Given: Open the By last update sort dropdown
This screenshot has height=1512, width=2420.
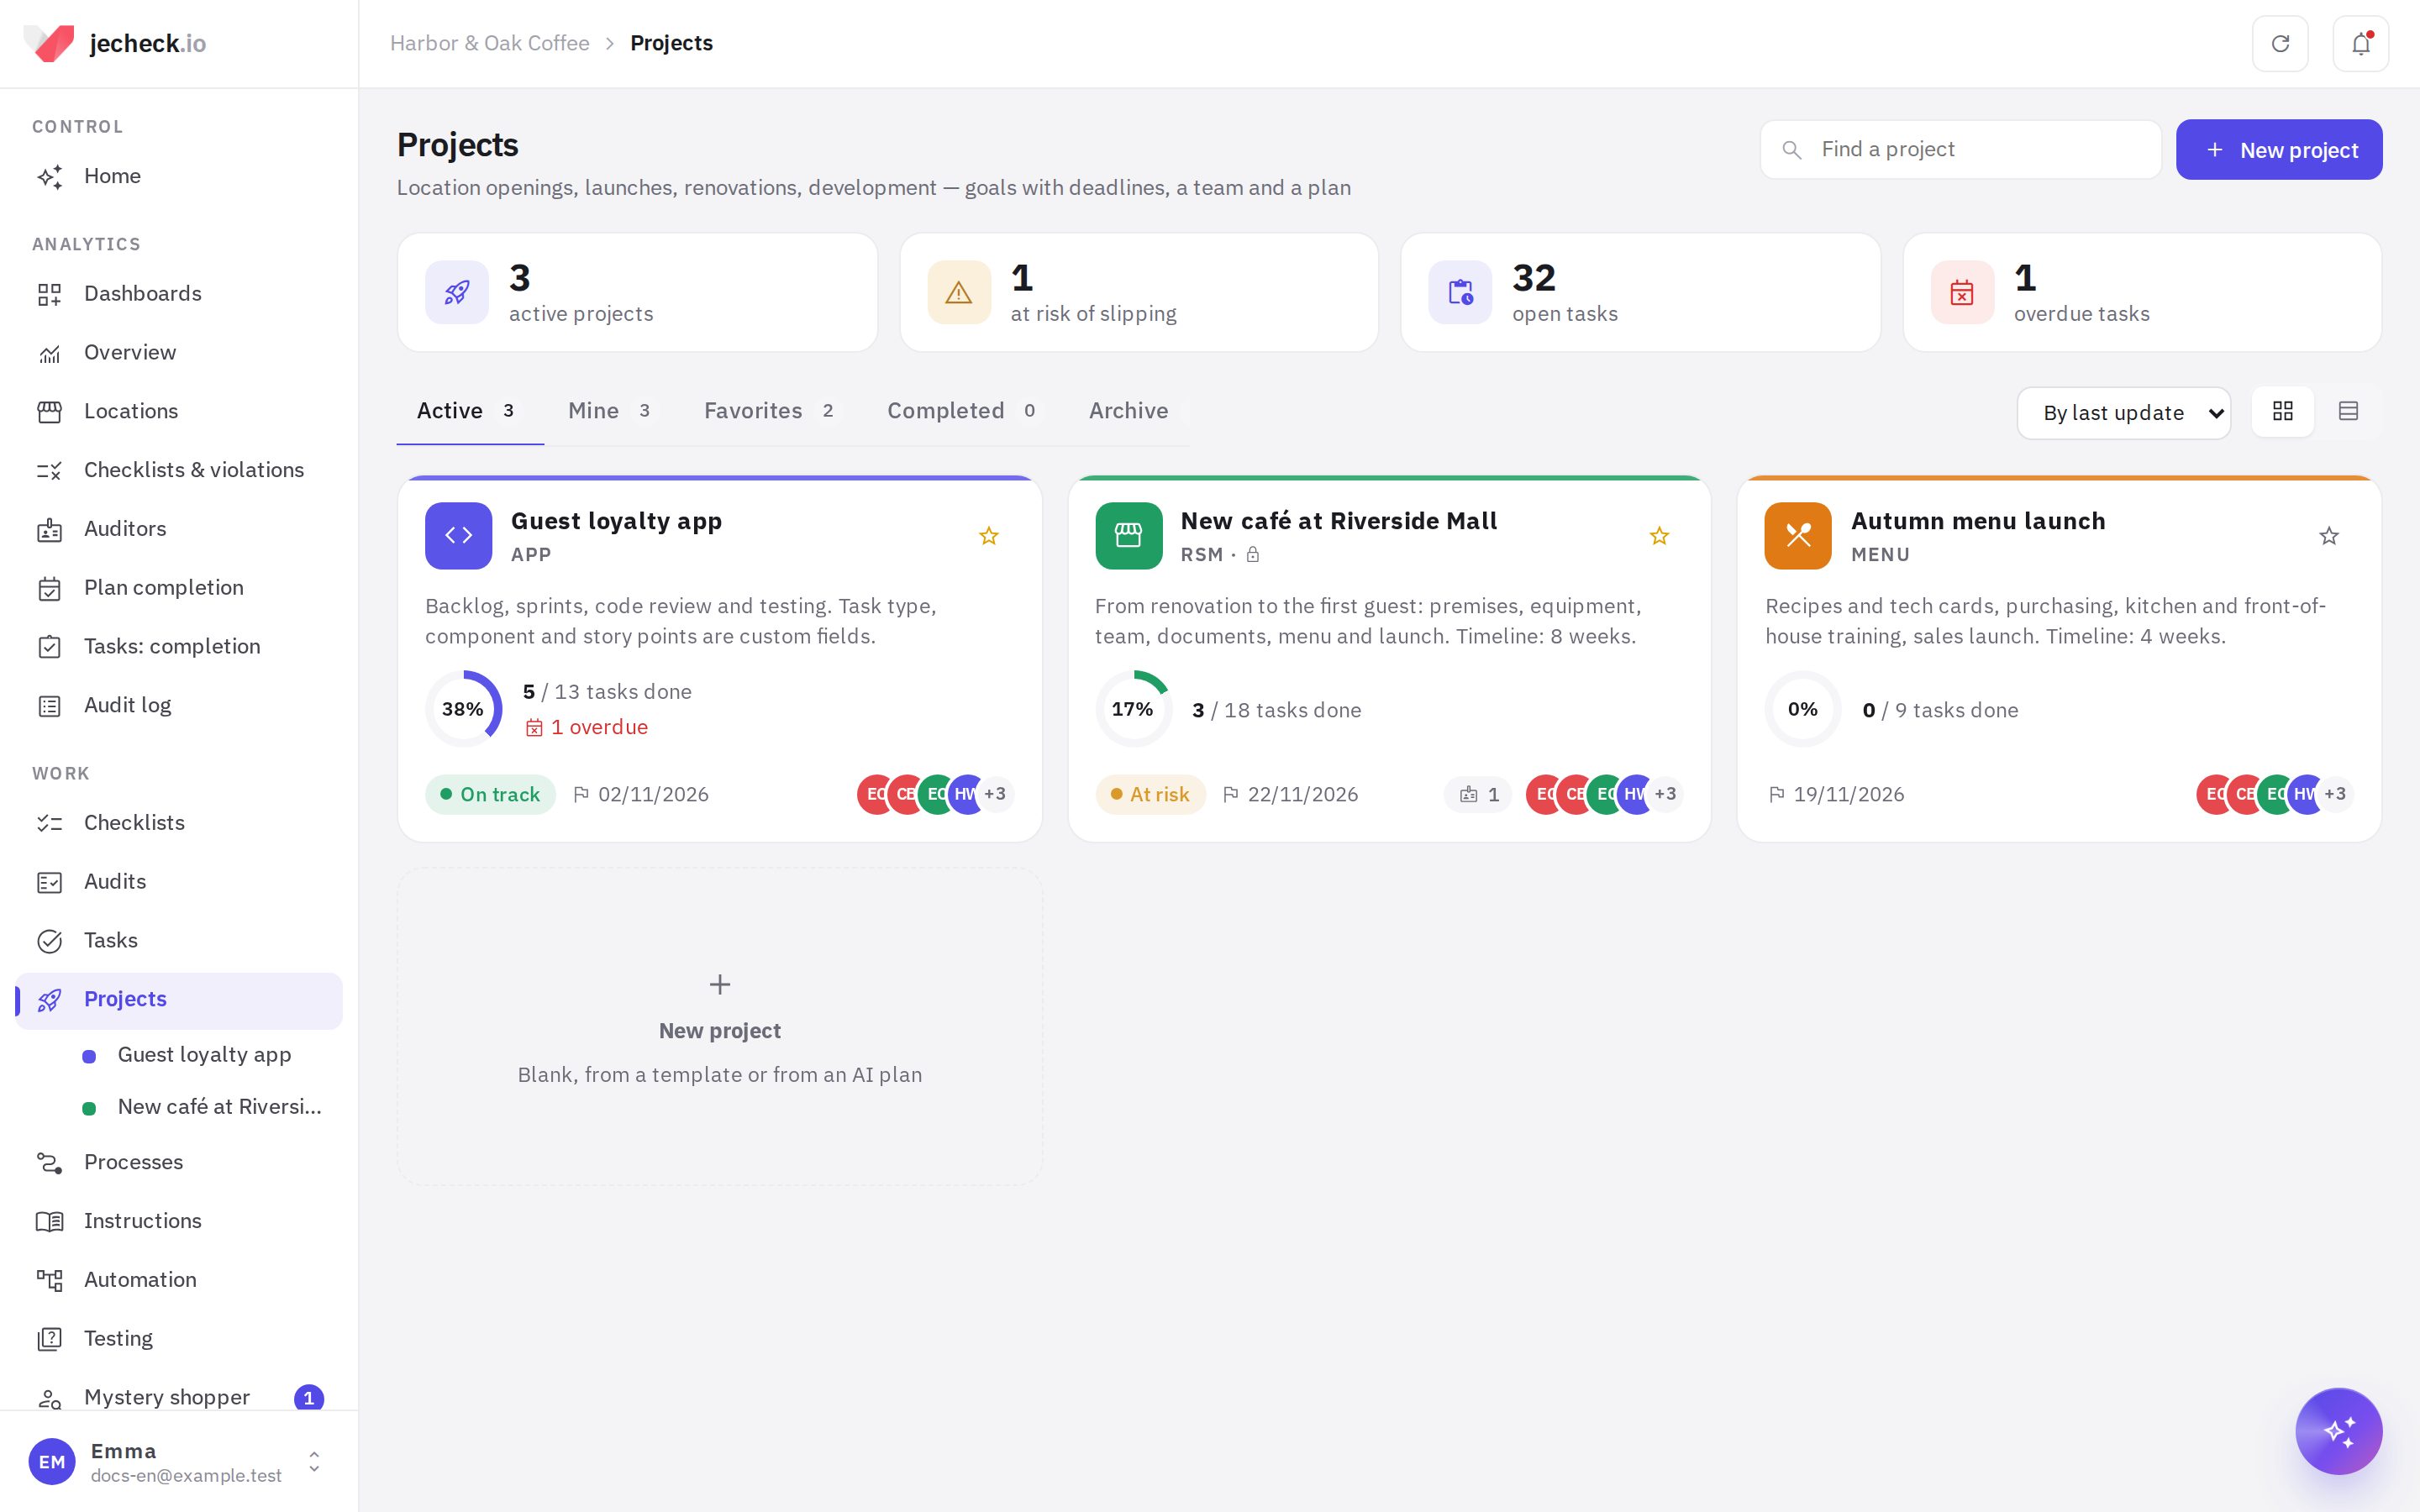Looking at the screenshot, I should coord(2124,413).
